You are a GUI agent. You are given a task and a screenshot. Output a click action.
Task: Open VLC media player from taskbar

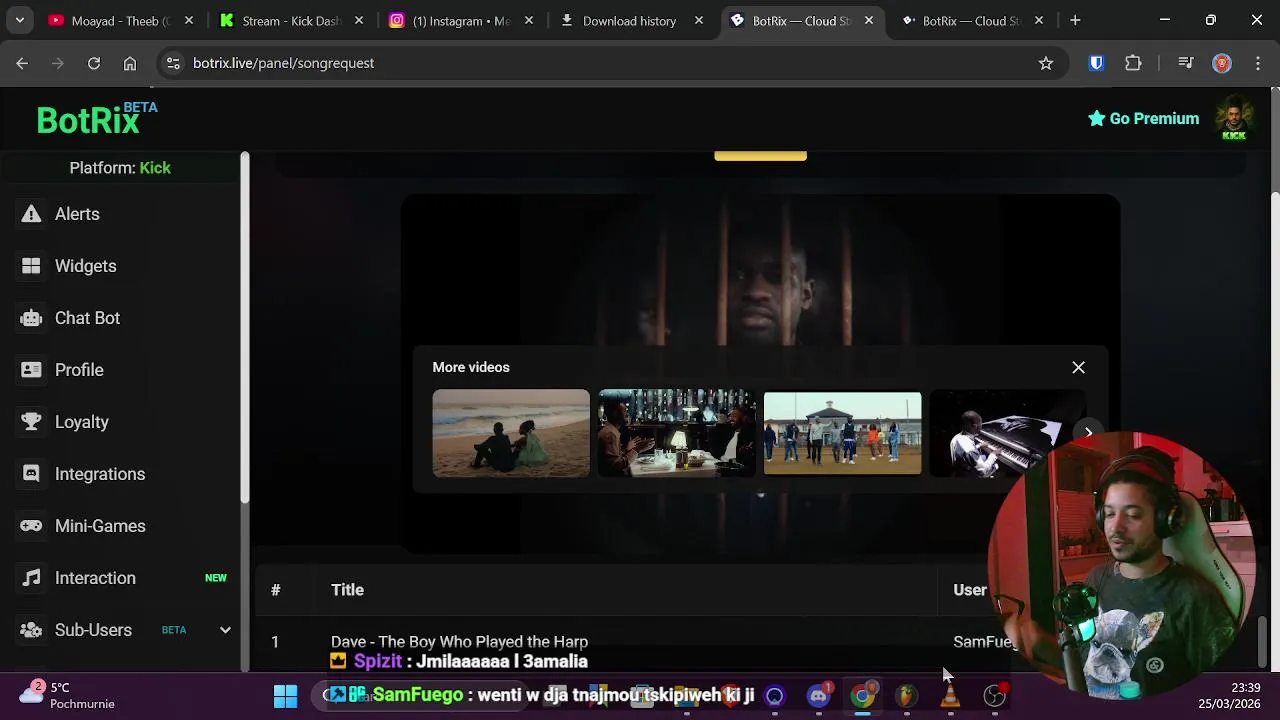pyautogui.click(x=950, y=696)
